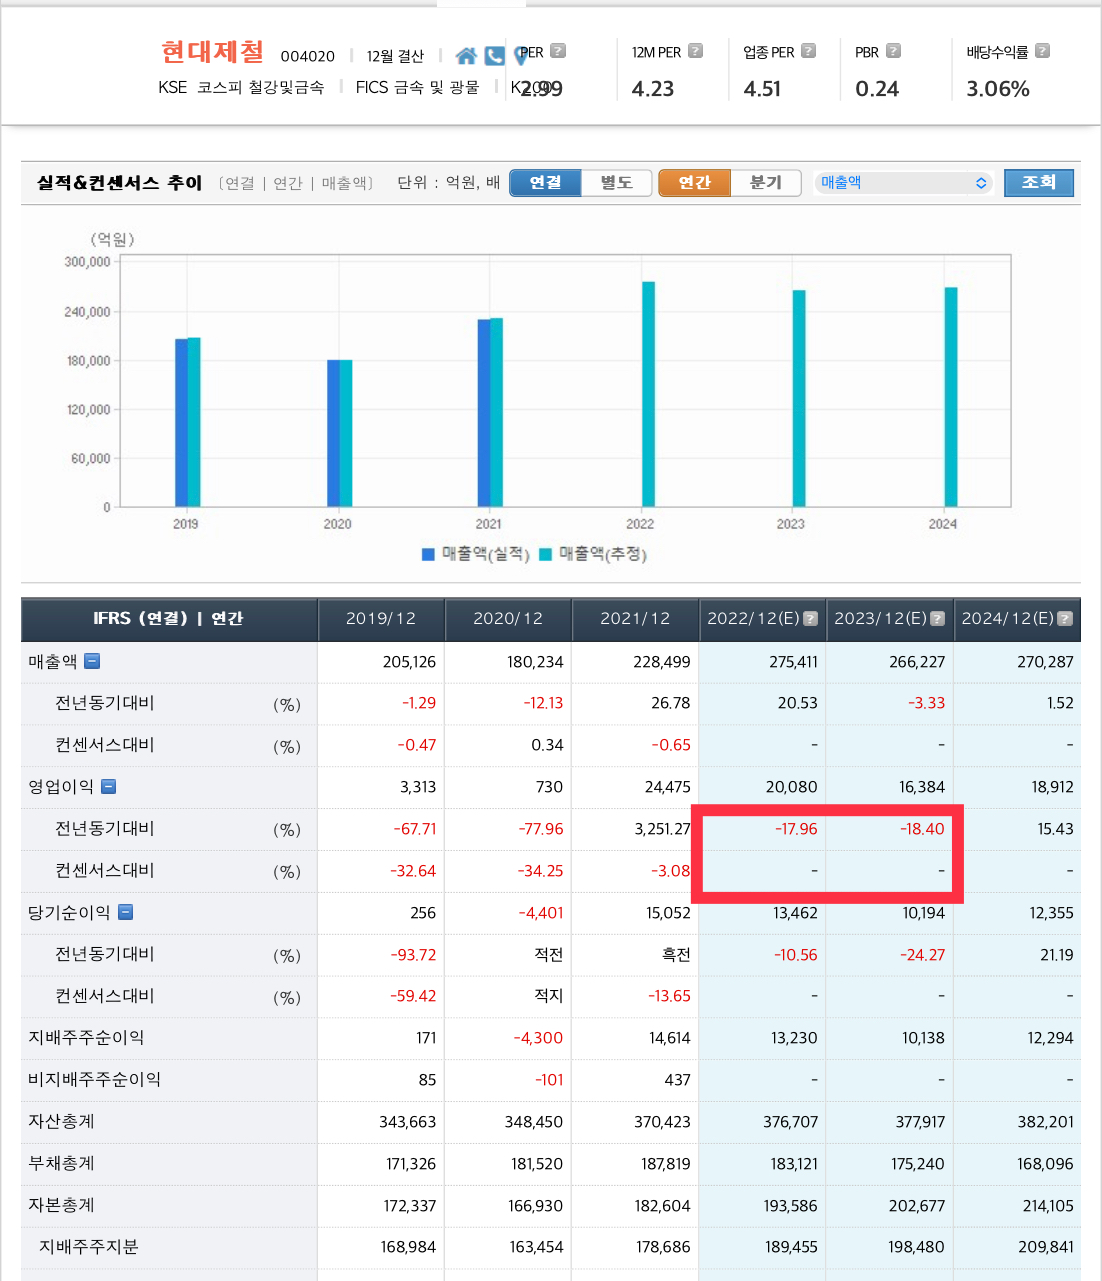Click the growth value 3,251.27
This screenshot has height=1281, width=1102.
662,829
